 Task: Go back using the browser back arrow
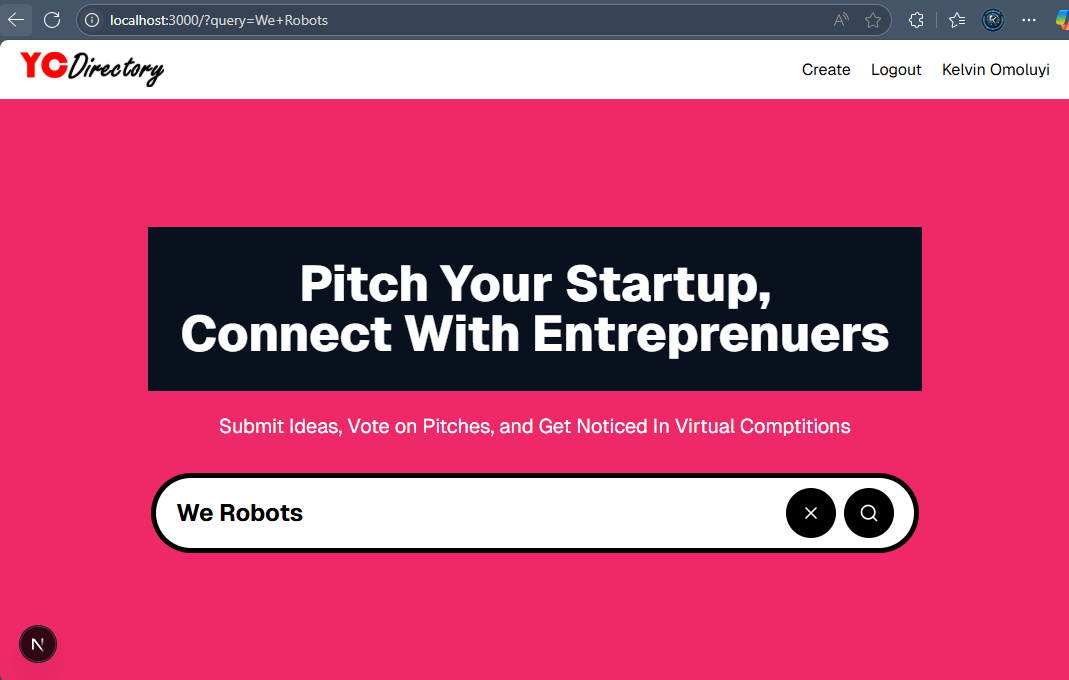coord(16,20)
